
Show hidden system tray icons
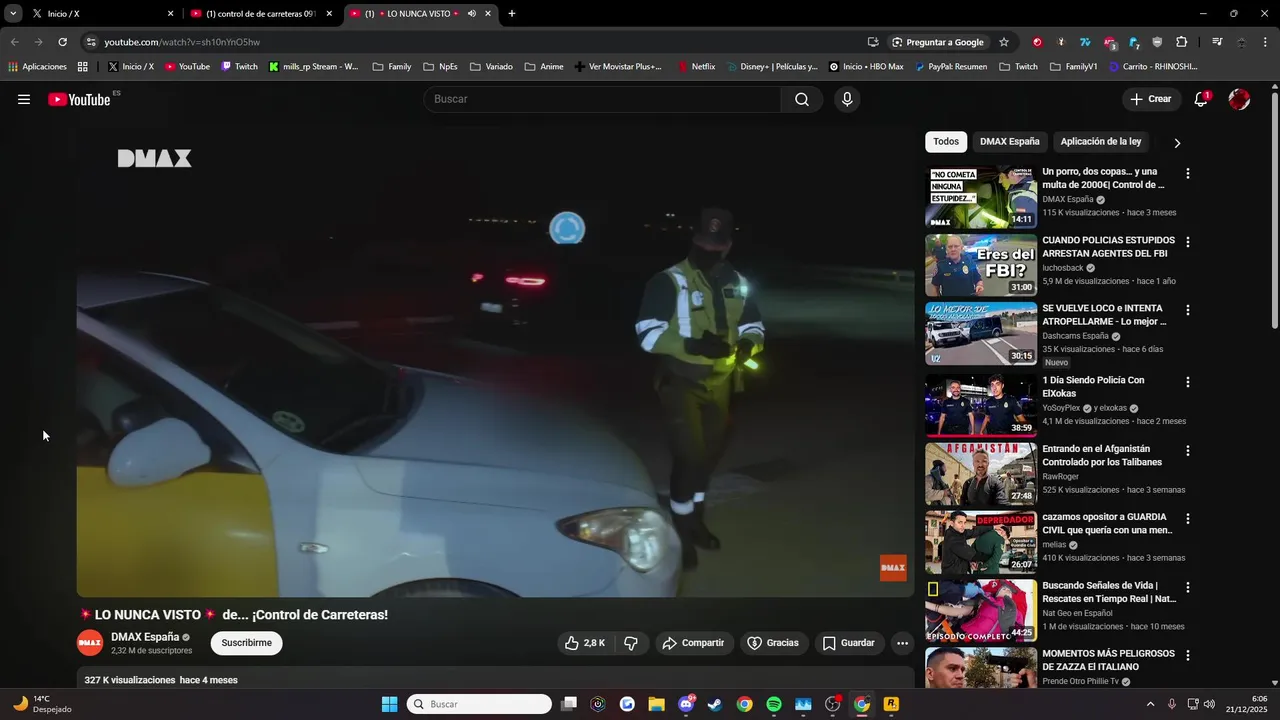pos(1150,704)
